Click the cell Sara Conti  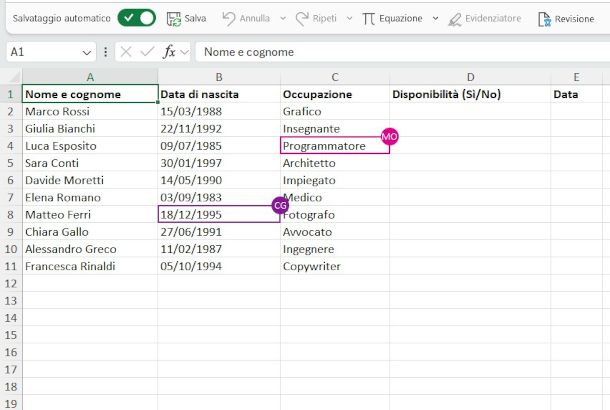tap(90, 163)
